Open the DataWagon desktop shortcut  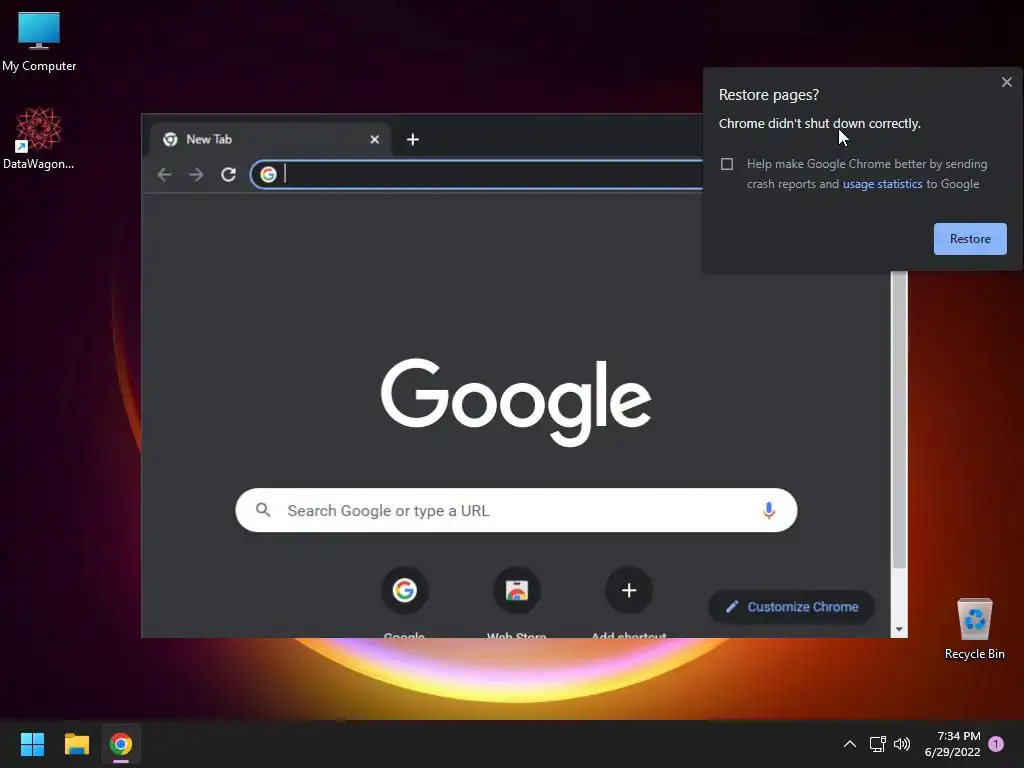click(x=39, y=138)
